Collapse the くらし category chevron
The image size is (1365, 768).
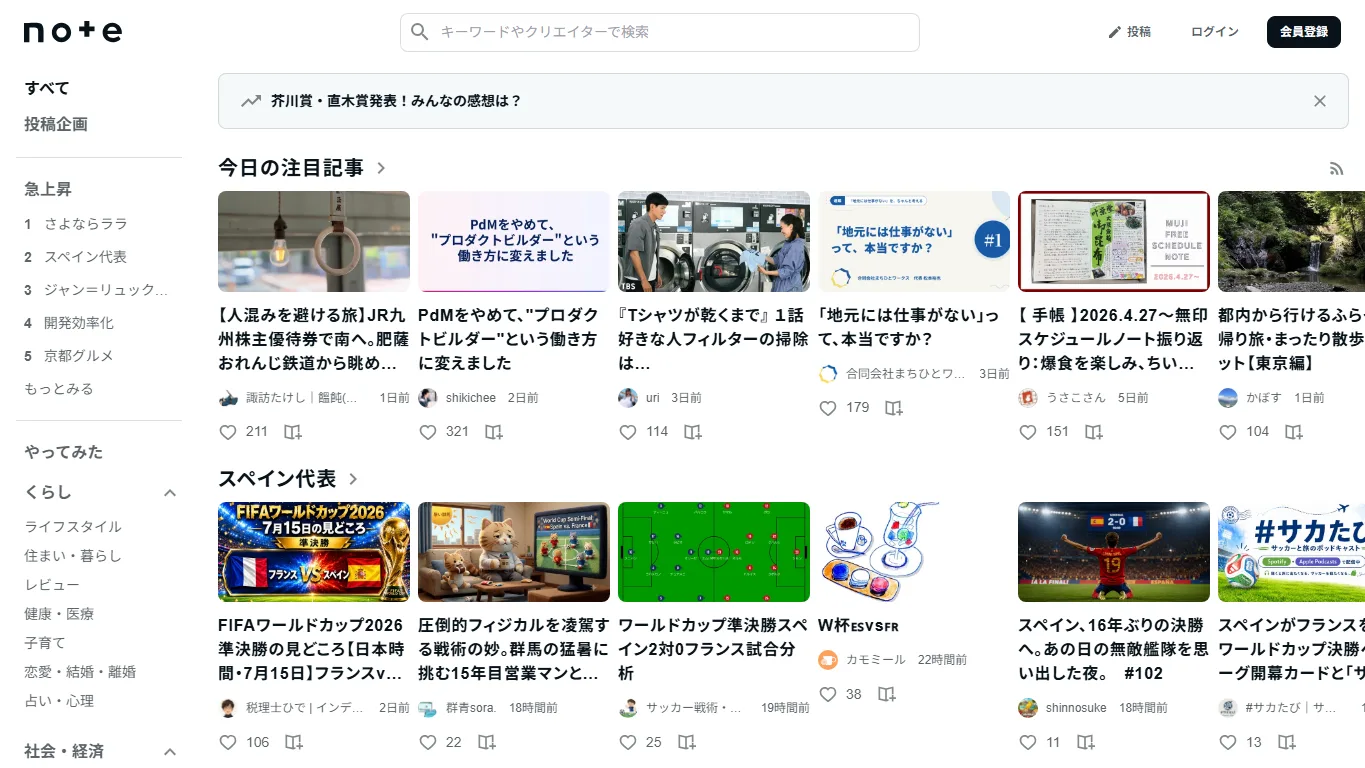coord(170,492)
